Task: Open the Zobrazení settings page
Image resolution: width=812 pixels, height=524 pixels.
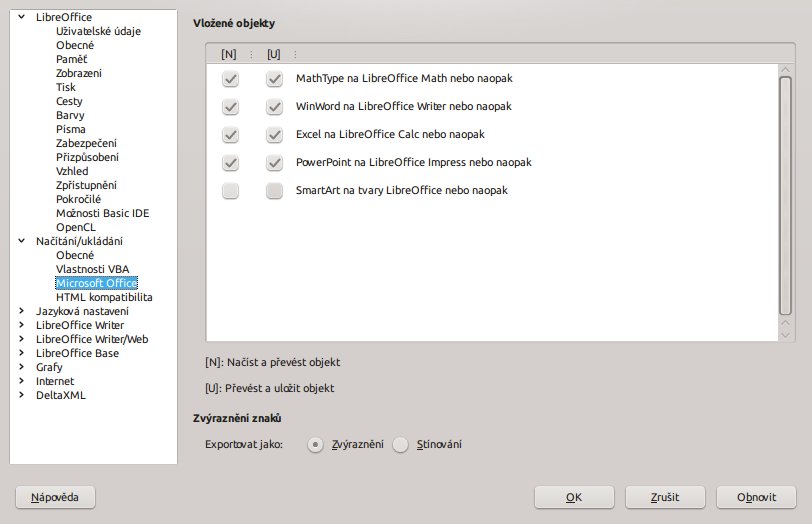Action: (79, 73)
